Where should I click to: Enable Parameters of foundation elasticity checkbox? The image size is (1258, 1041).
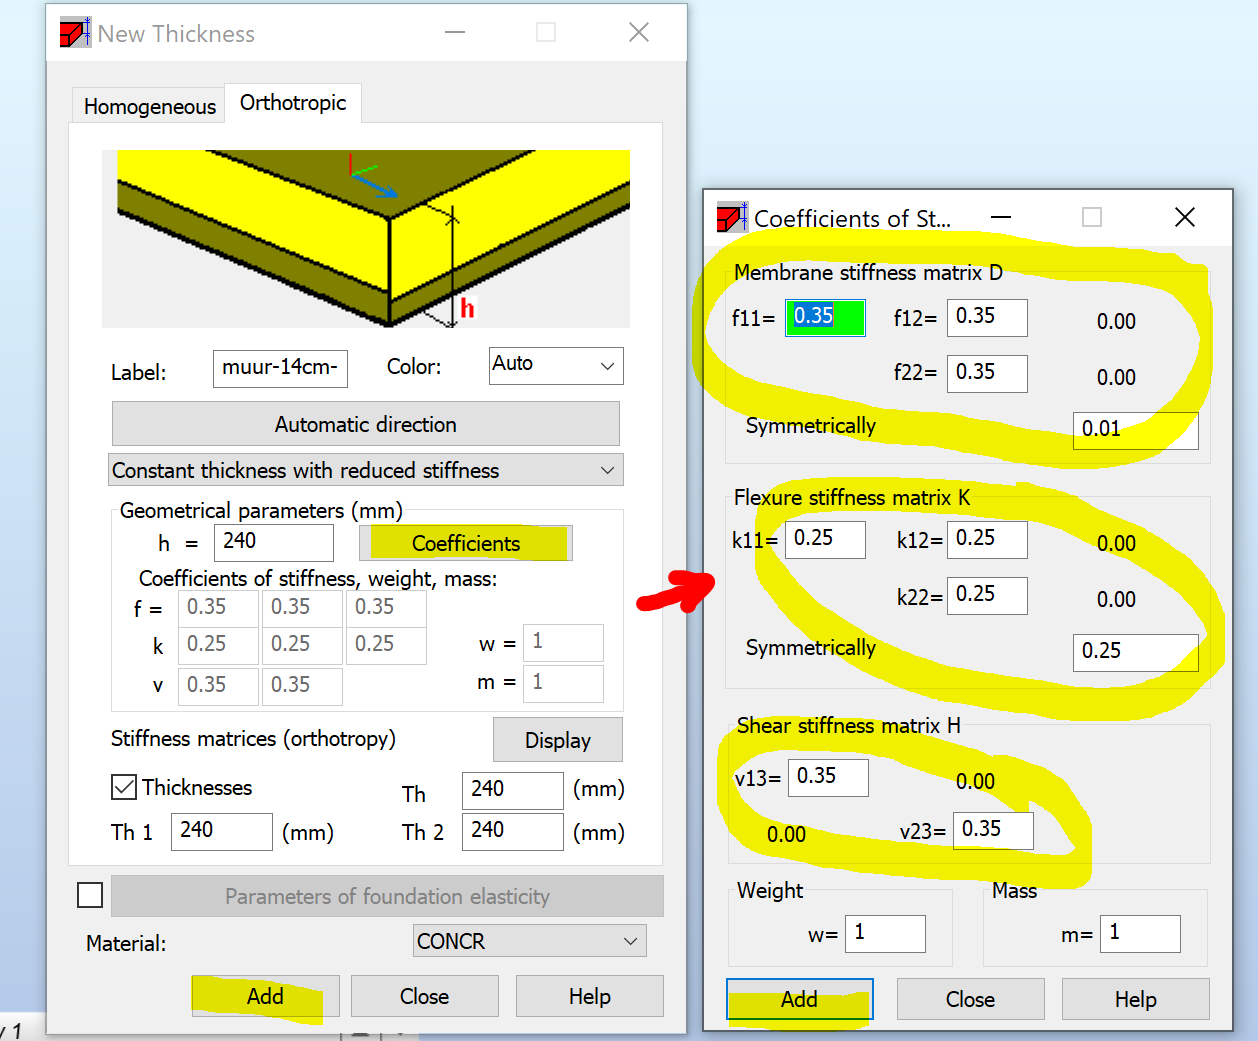click(90, 895)
